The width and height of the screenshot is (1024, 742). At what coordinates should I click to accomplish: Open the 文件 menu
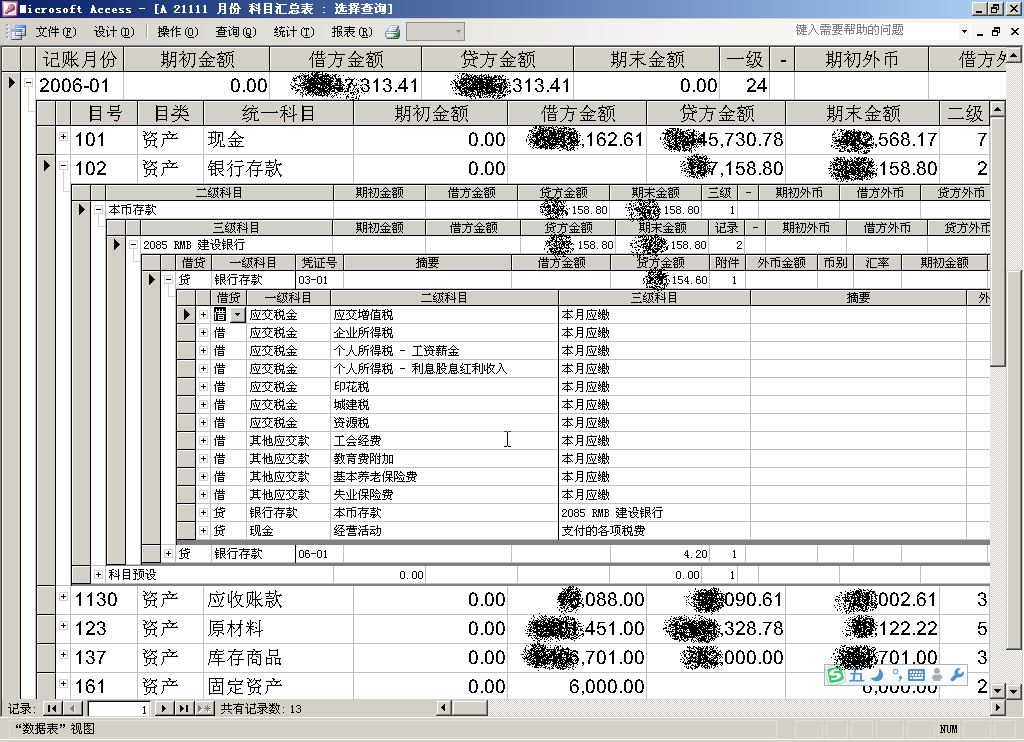coord(55,32)
